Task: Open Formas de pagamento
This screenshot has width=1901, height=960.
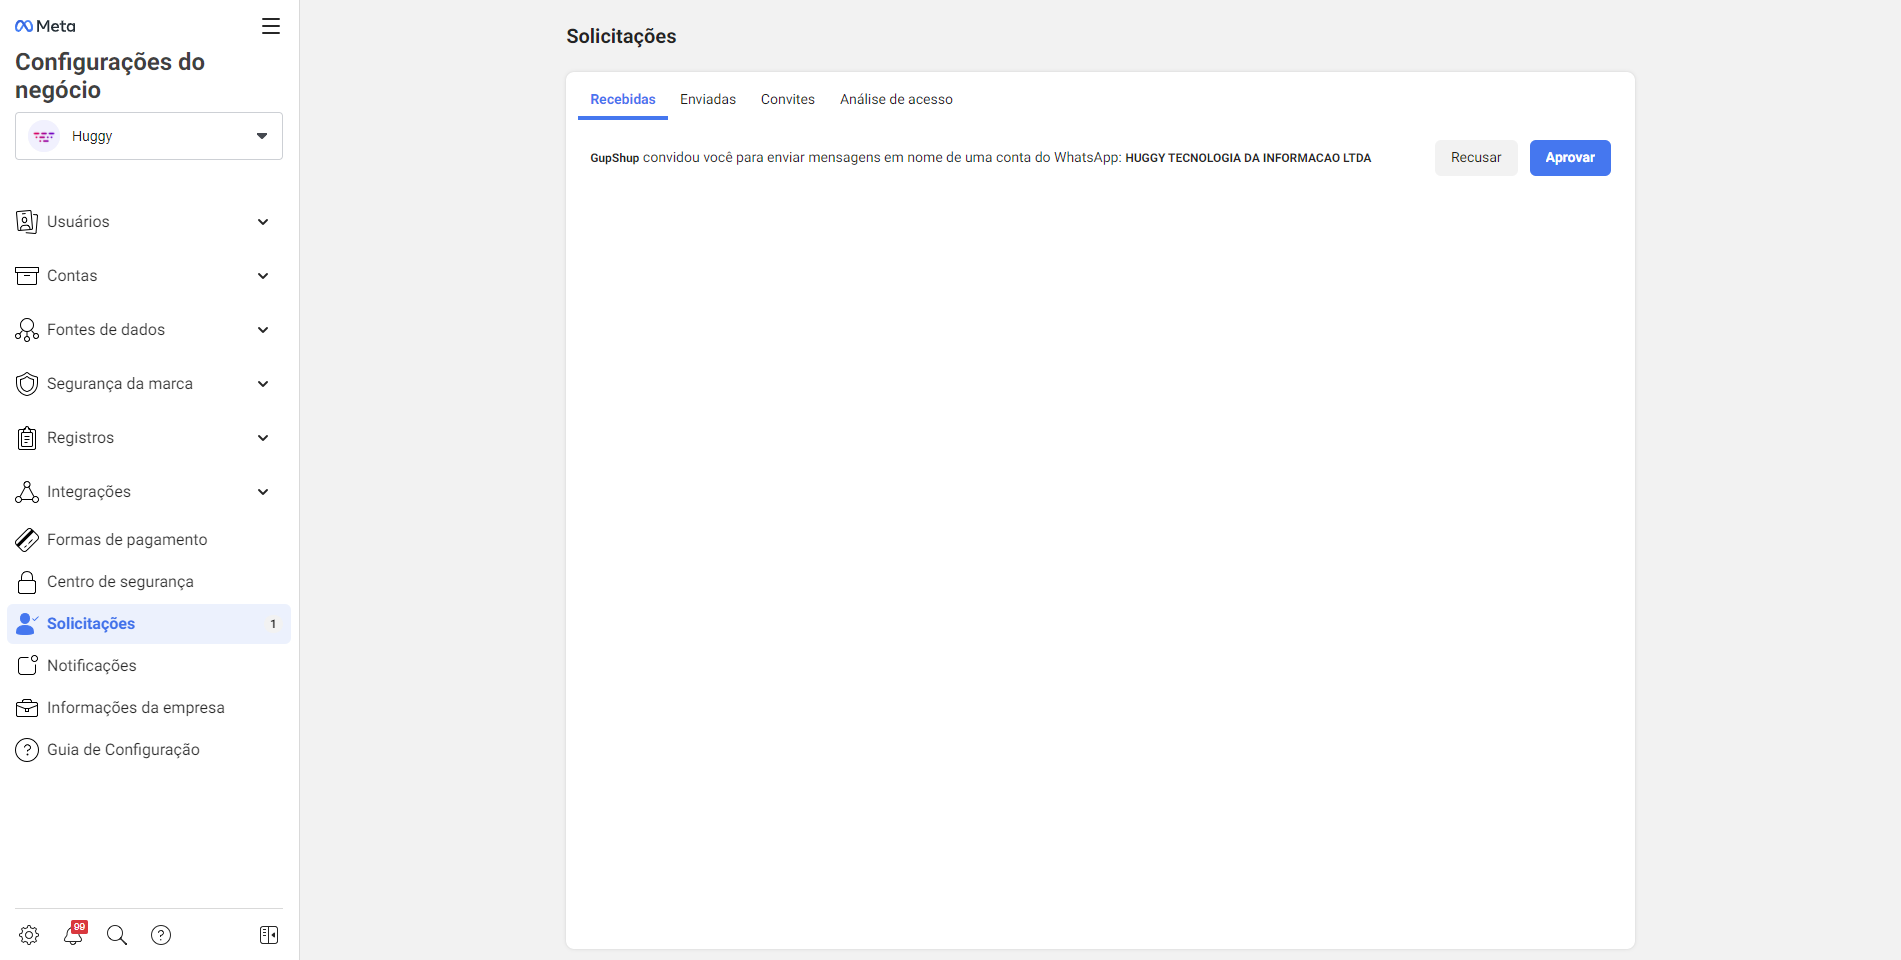Action: 149,540
